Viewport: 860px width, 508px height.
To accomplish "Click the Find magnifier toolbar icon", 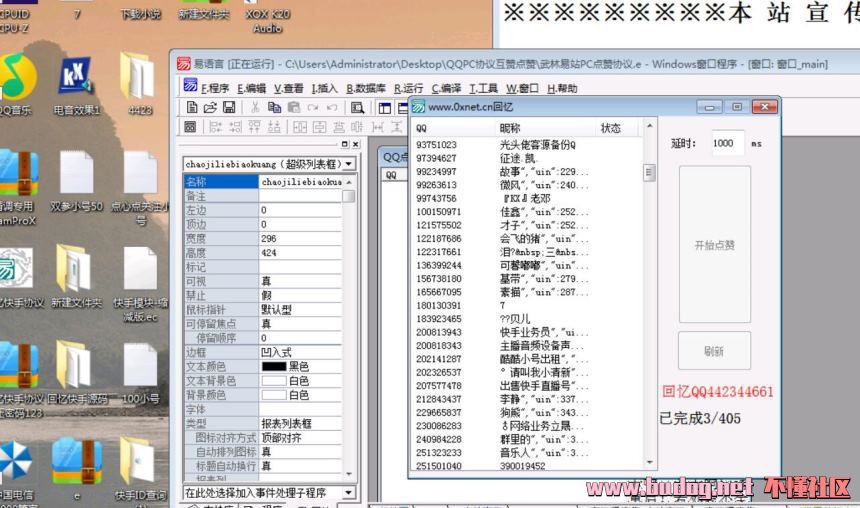I will [358, 108].
